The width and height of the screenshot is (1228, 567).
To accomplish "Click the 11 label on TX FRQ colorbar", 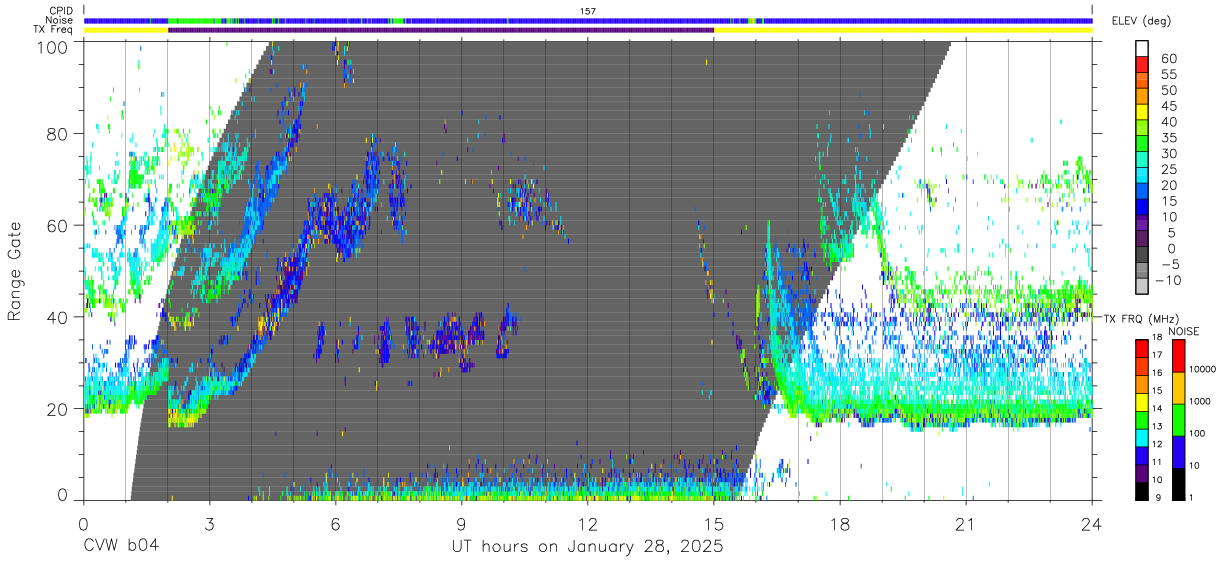I will pyautogui.click(x=1158, y=462).
